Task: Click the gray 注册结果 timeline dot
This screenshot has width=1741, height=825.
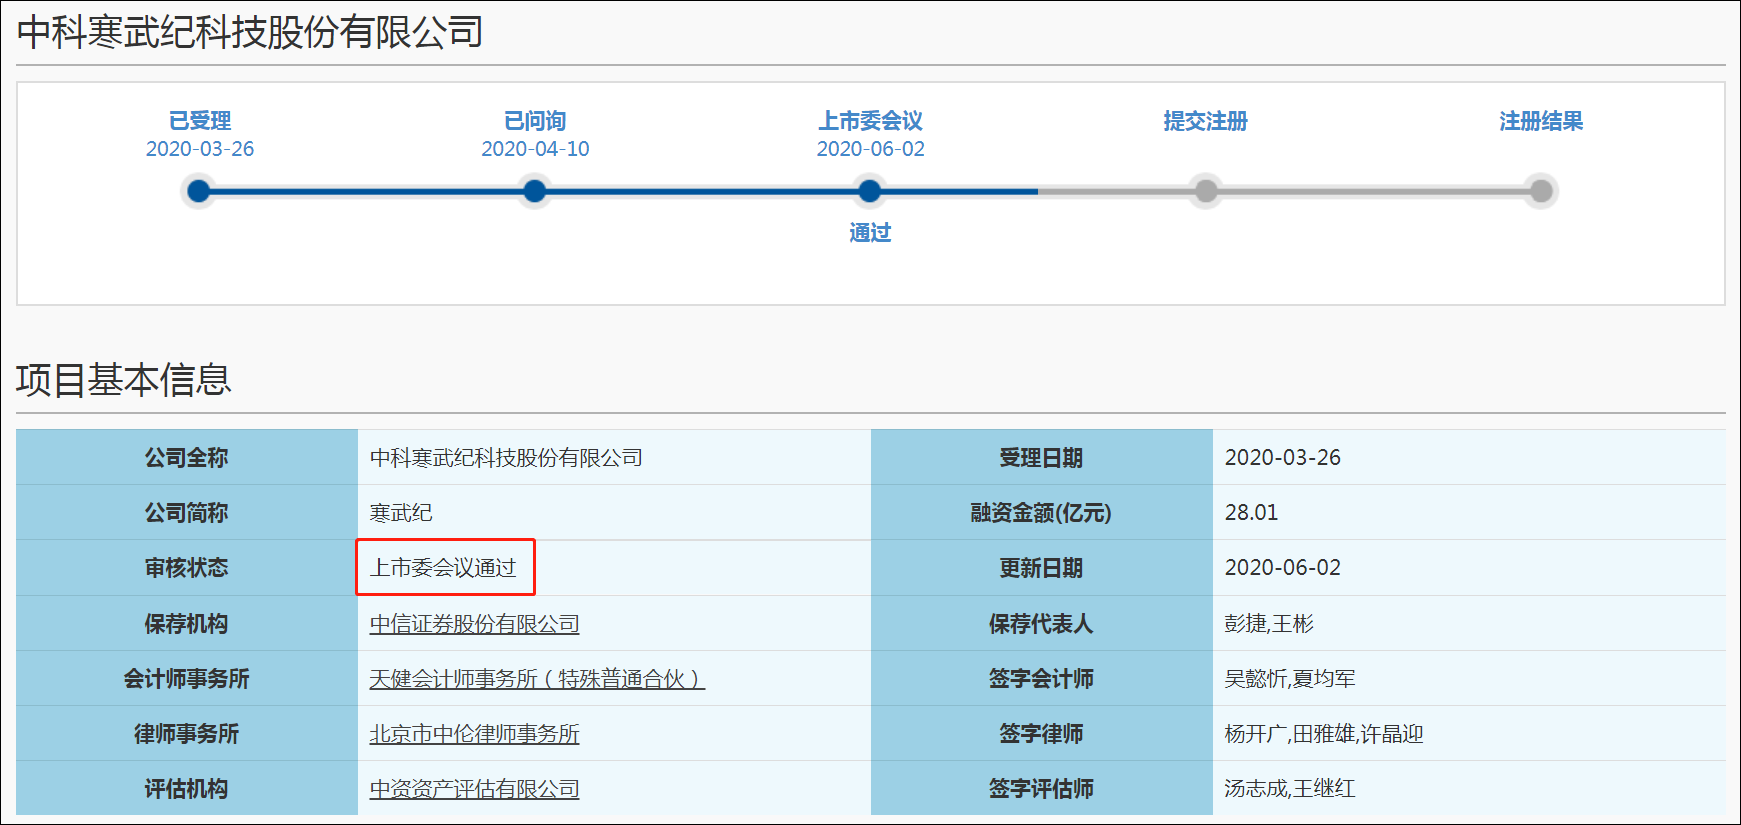Action: 1541,191
